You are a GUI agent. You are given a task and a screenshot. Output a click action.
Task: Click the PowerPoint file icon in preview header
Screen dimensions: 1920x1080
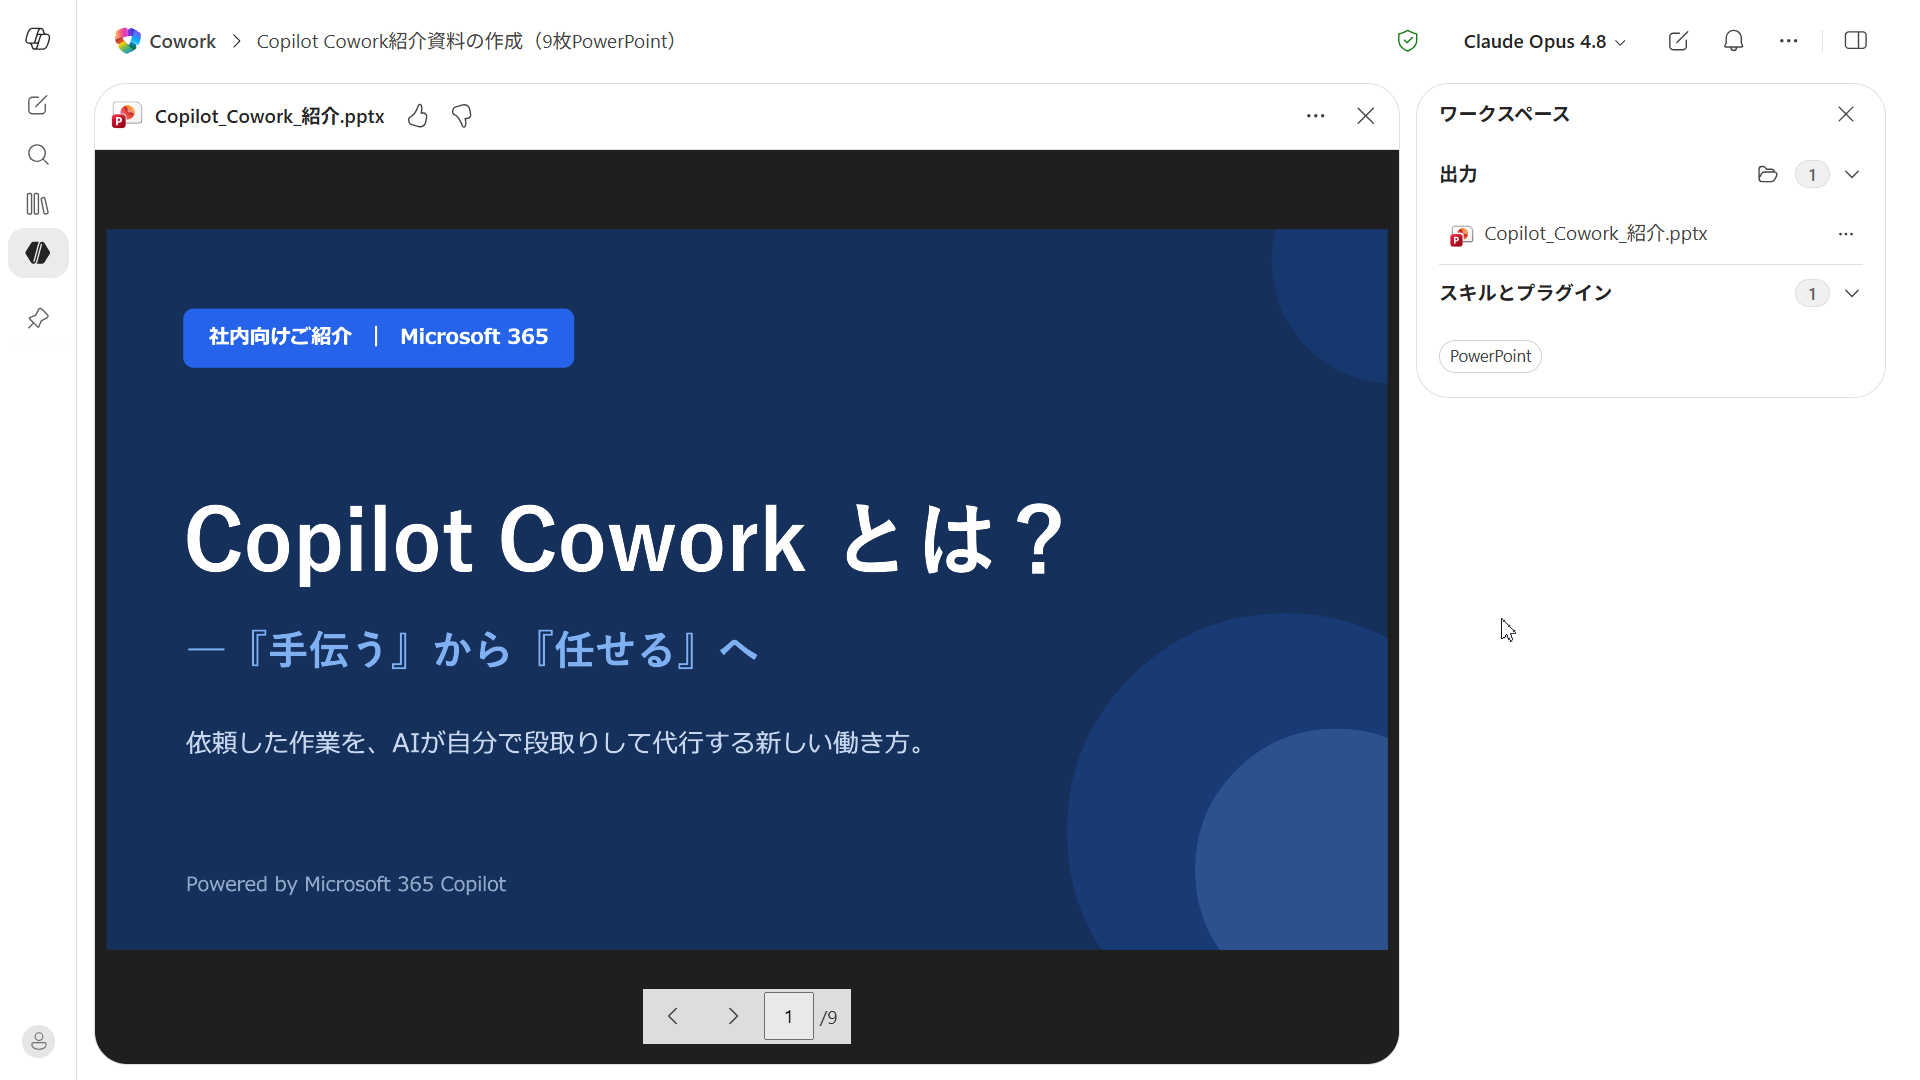coord(126,116)
